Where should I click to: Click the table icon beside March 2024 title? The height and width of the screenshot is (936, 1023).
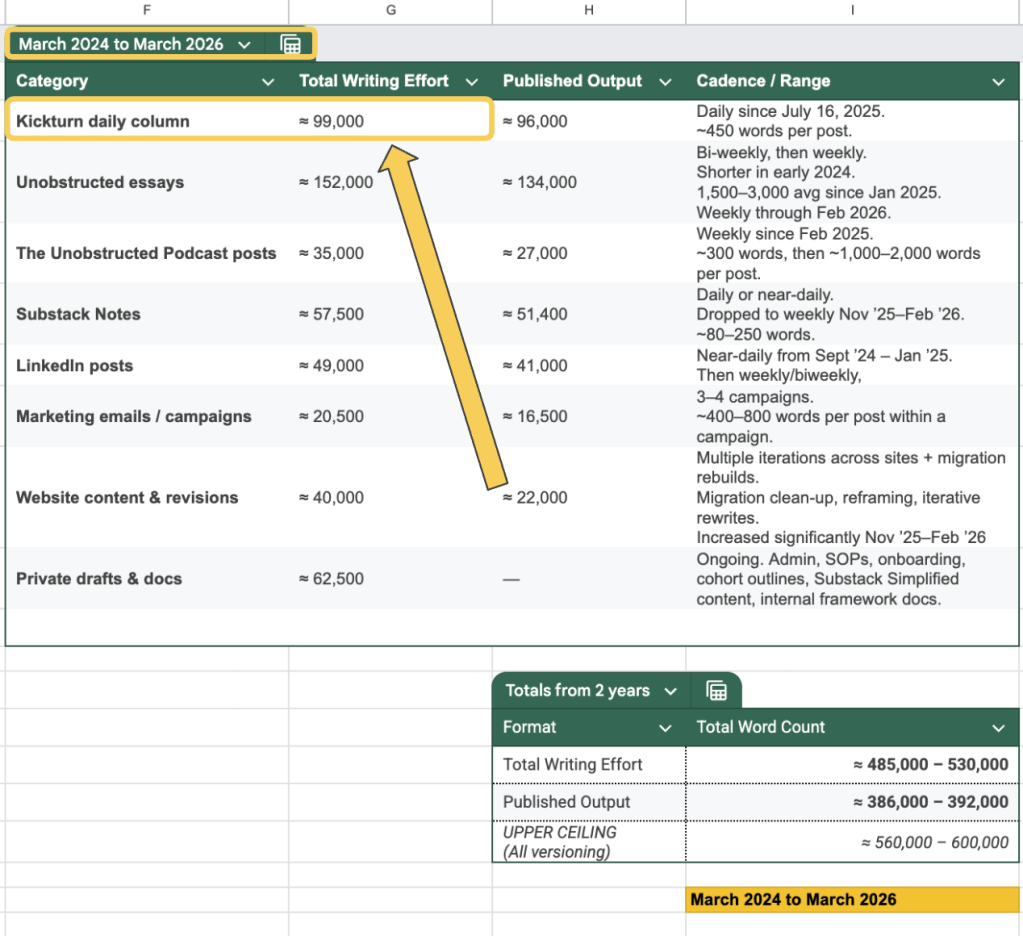290,44
